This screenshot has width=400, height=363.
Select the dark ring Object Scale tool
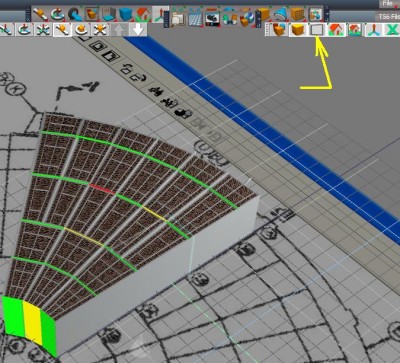pos(75,14)
